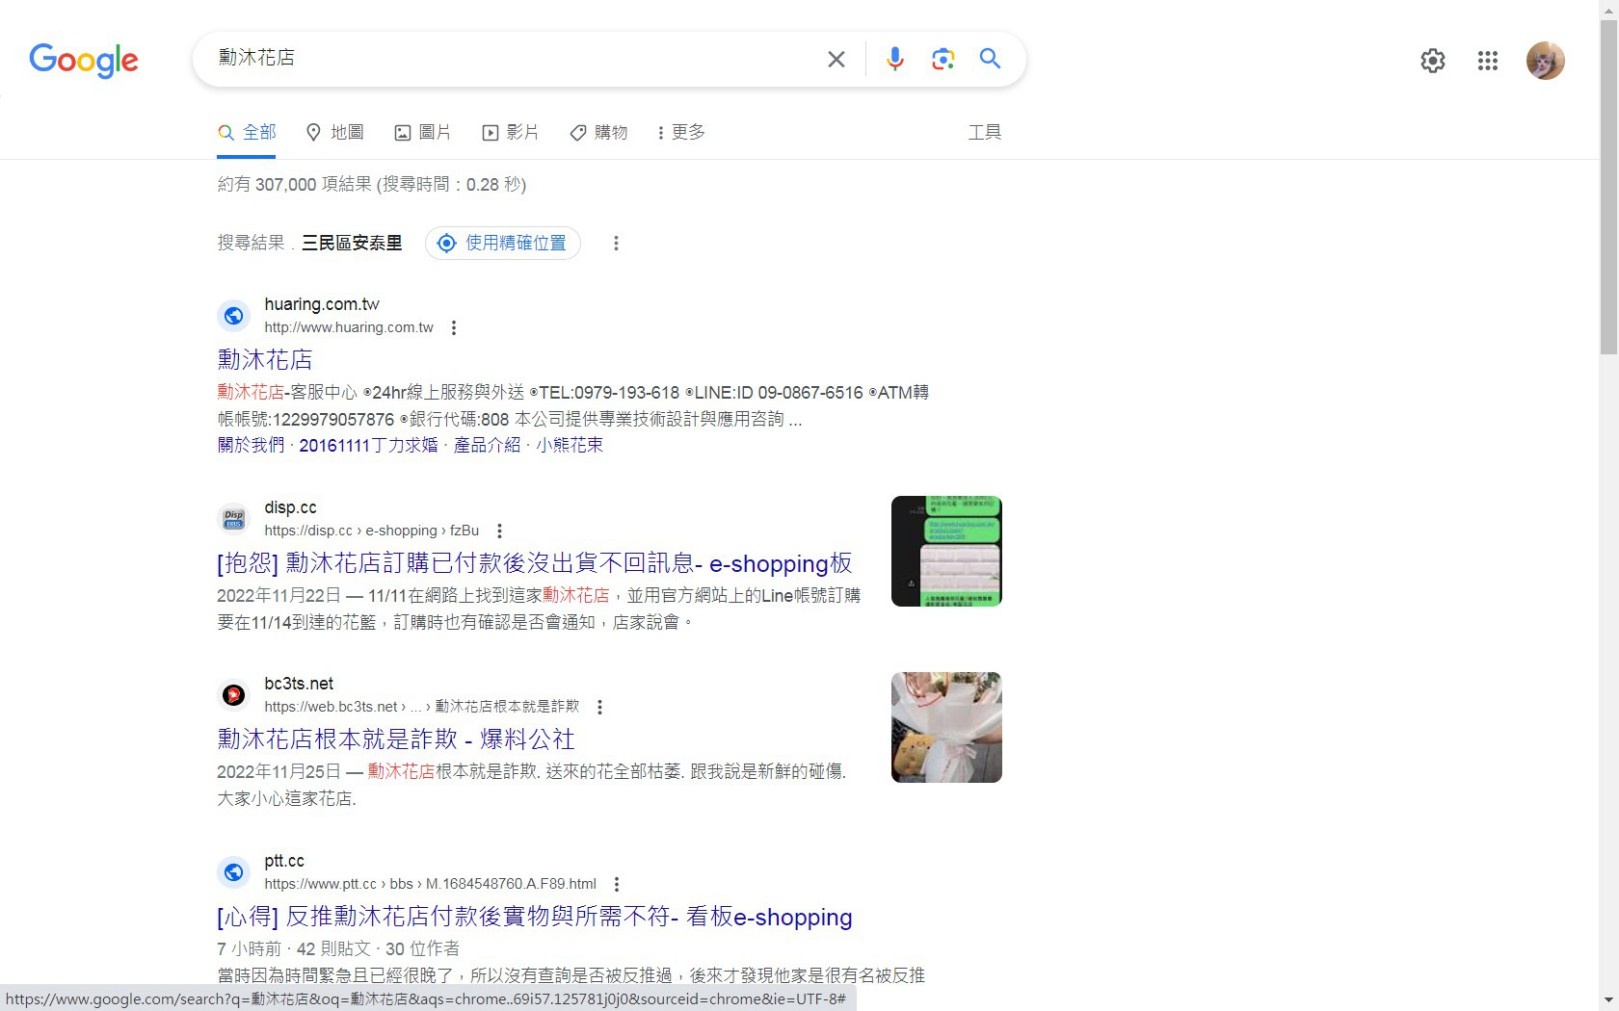Open the settings gear icon
Viewport: 1619px width, 1011px height.
1432,61
